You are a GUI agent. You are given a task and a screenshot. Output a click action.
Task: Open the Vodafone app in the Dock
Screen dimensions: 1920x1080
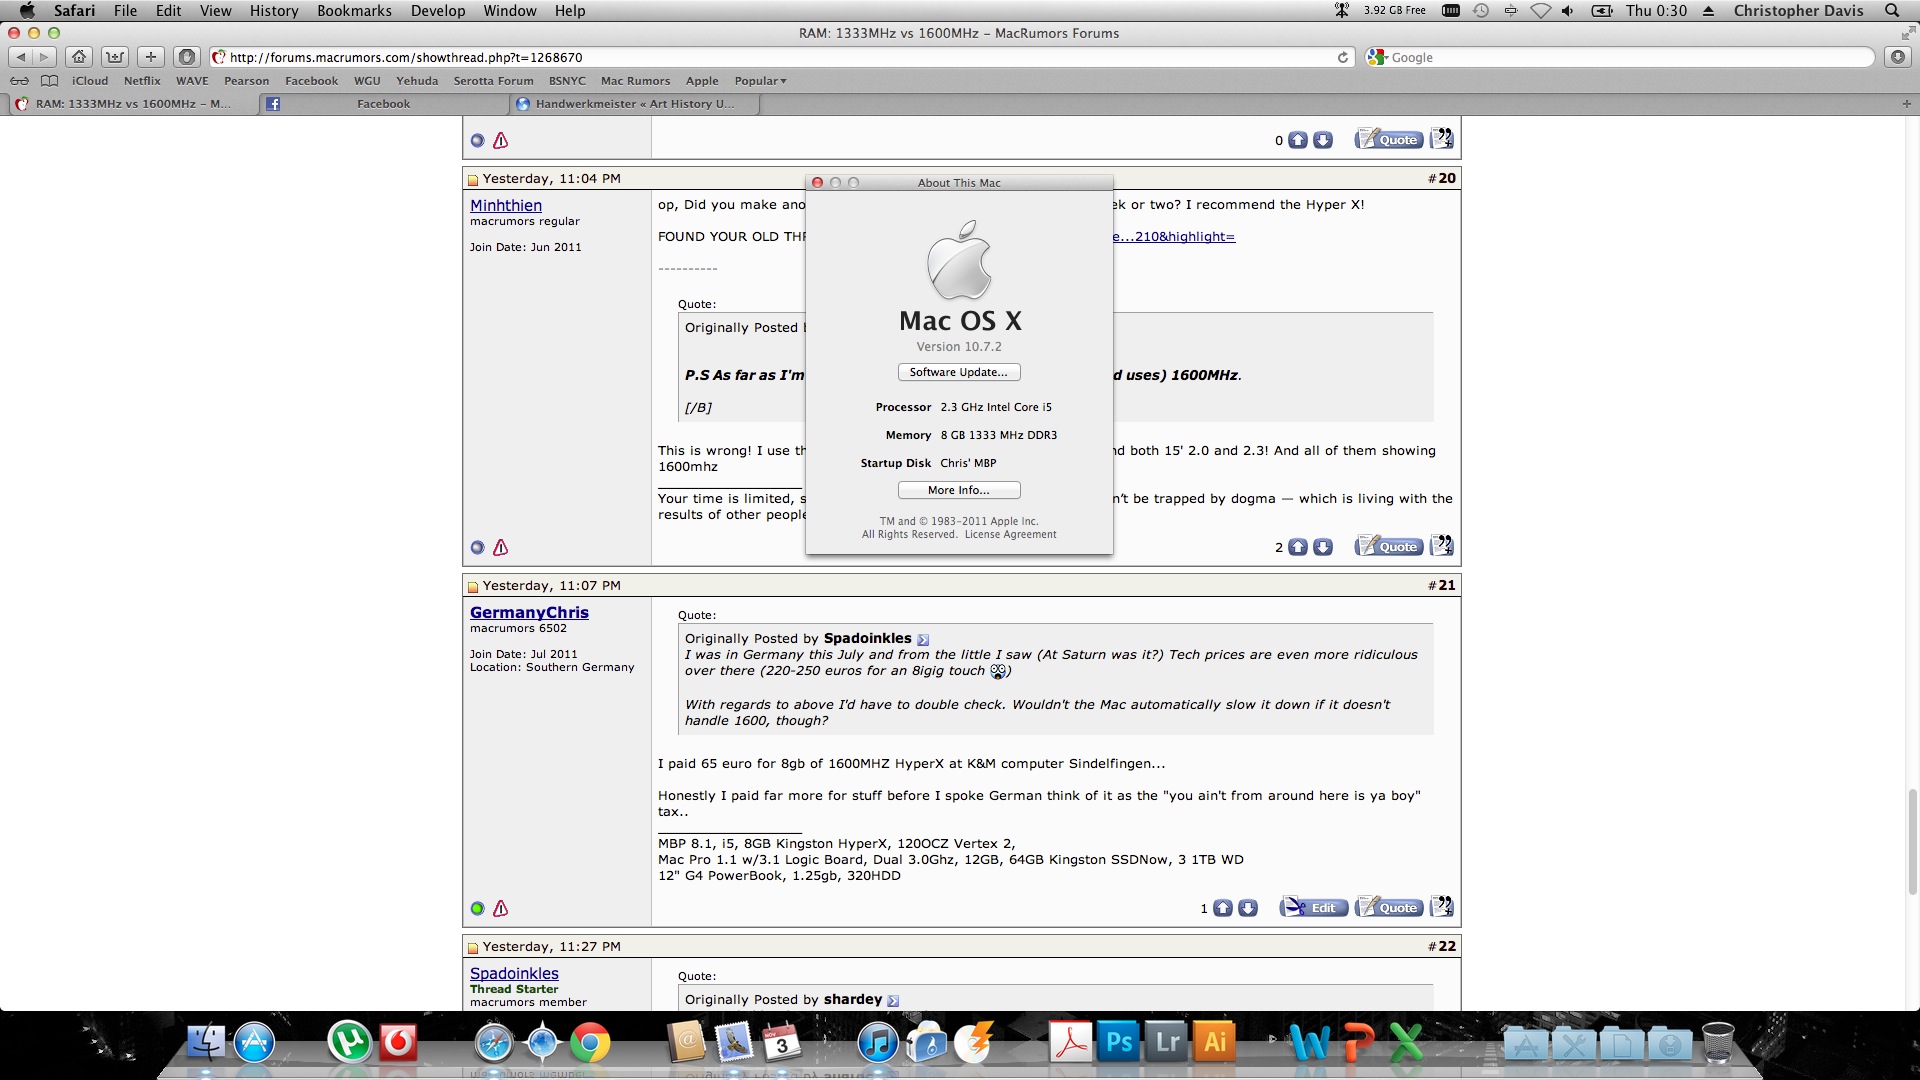tap(398, 1043)
